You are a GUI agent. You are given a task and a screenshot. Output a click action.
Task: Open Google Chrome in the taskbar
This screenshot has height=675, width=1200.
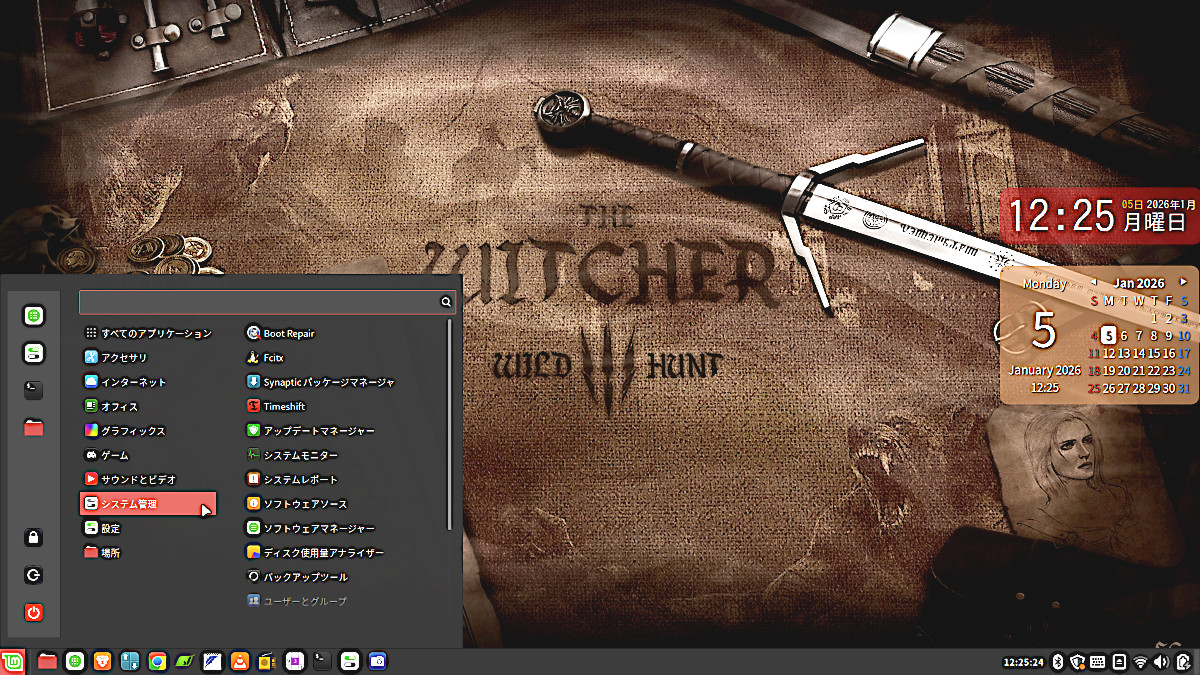pyautogui.click(x=157, y=661)
